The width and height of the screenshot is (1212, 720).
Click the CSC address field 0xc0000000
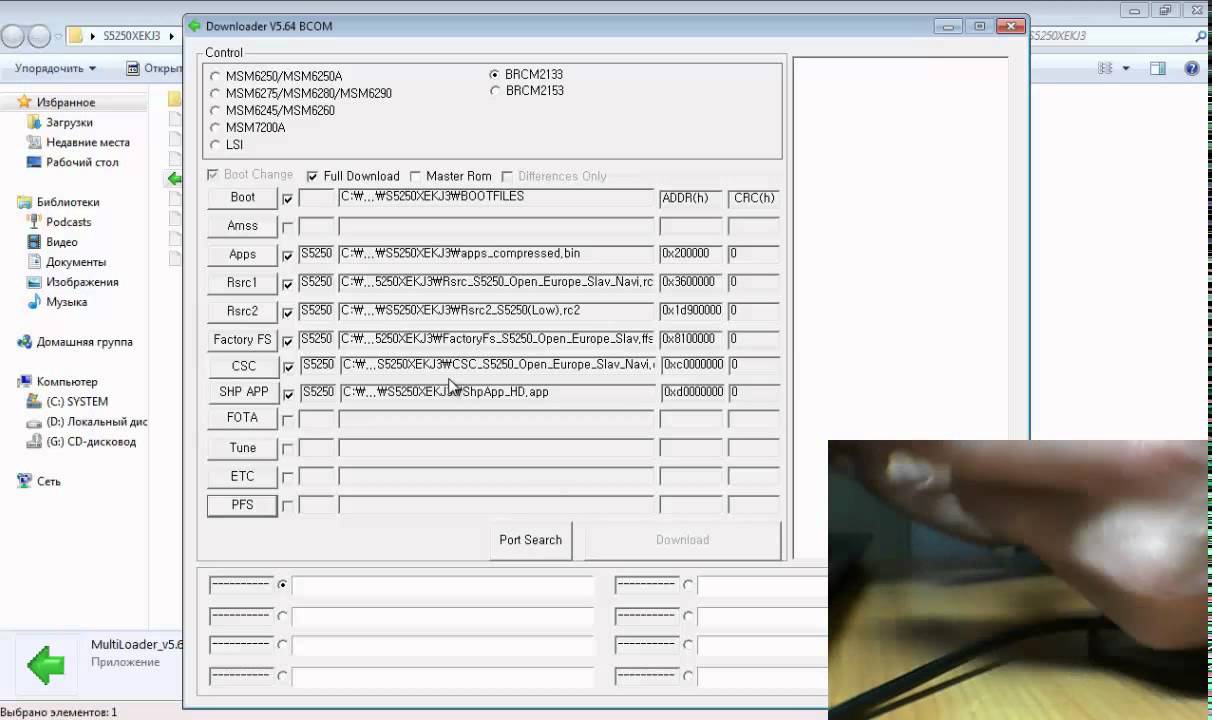tap(691, 365)
